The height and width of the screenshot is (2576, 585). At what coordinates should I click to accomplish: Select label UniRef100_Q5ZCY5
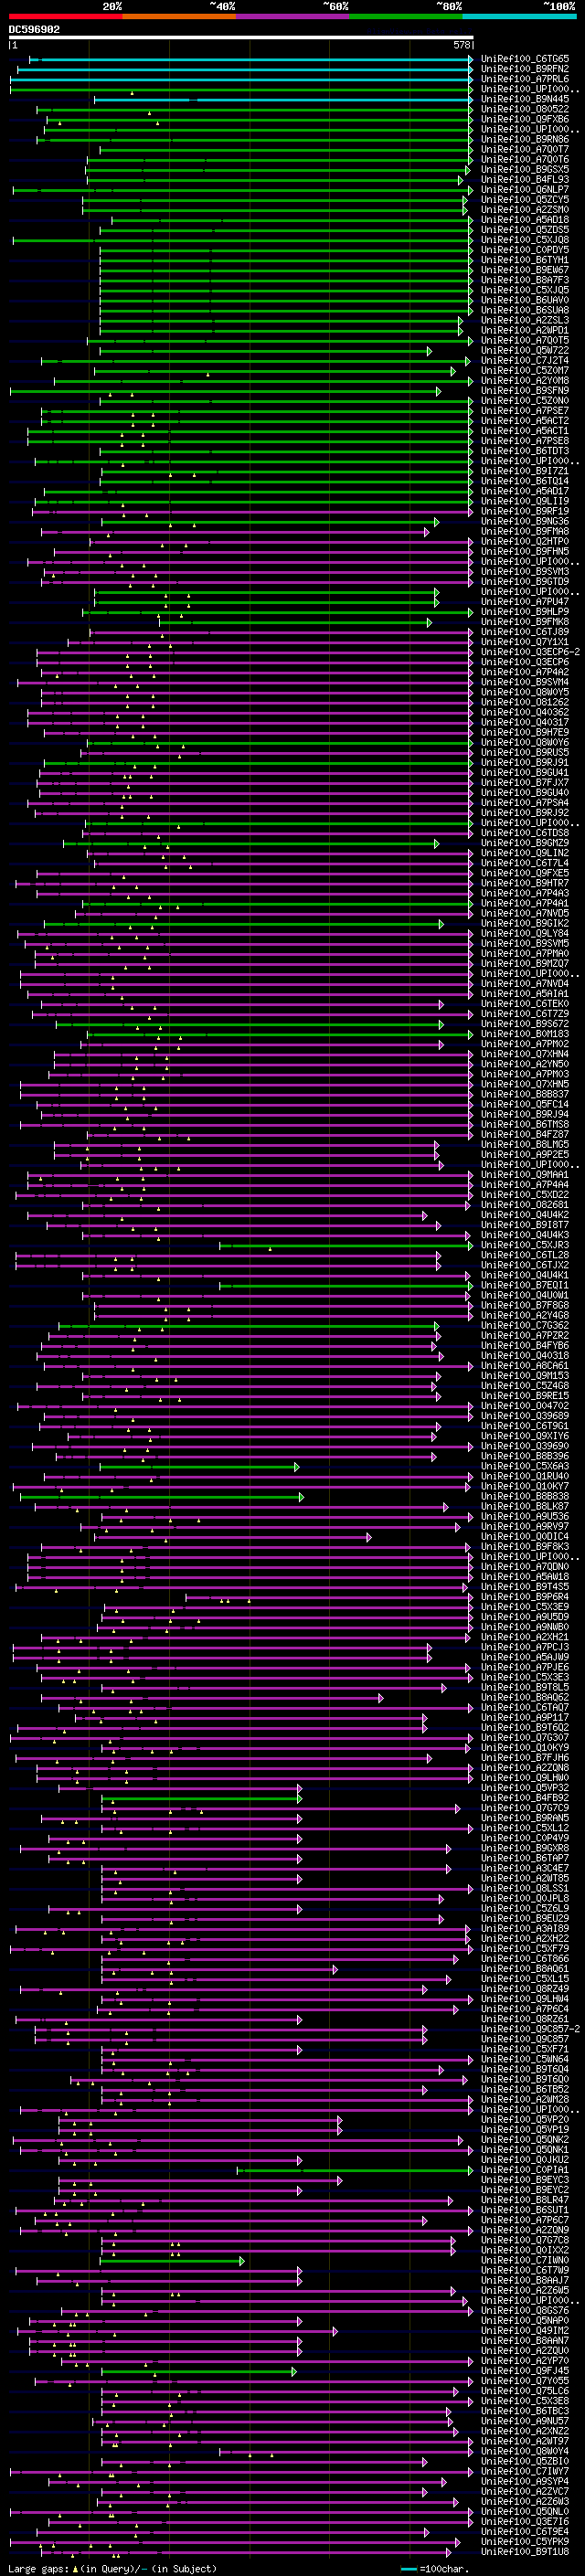point(525,200)
